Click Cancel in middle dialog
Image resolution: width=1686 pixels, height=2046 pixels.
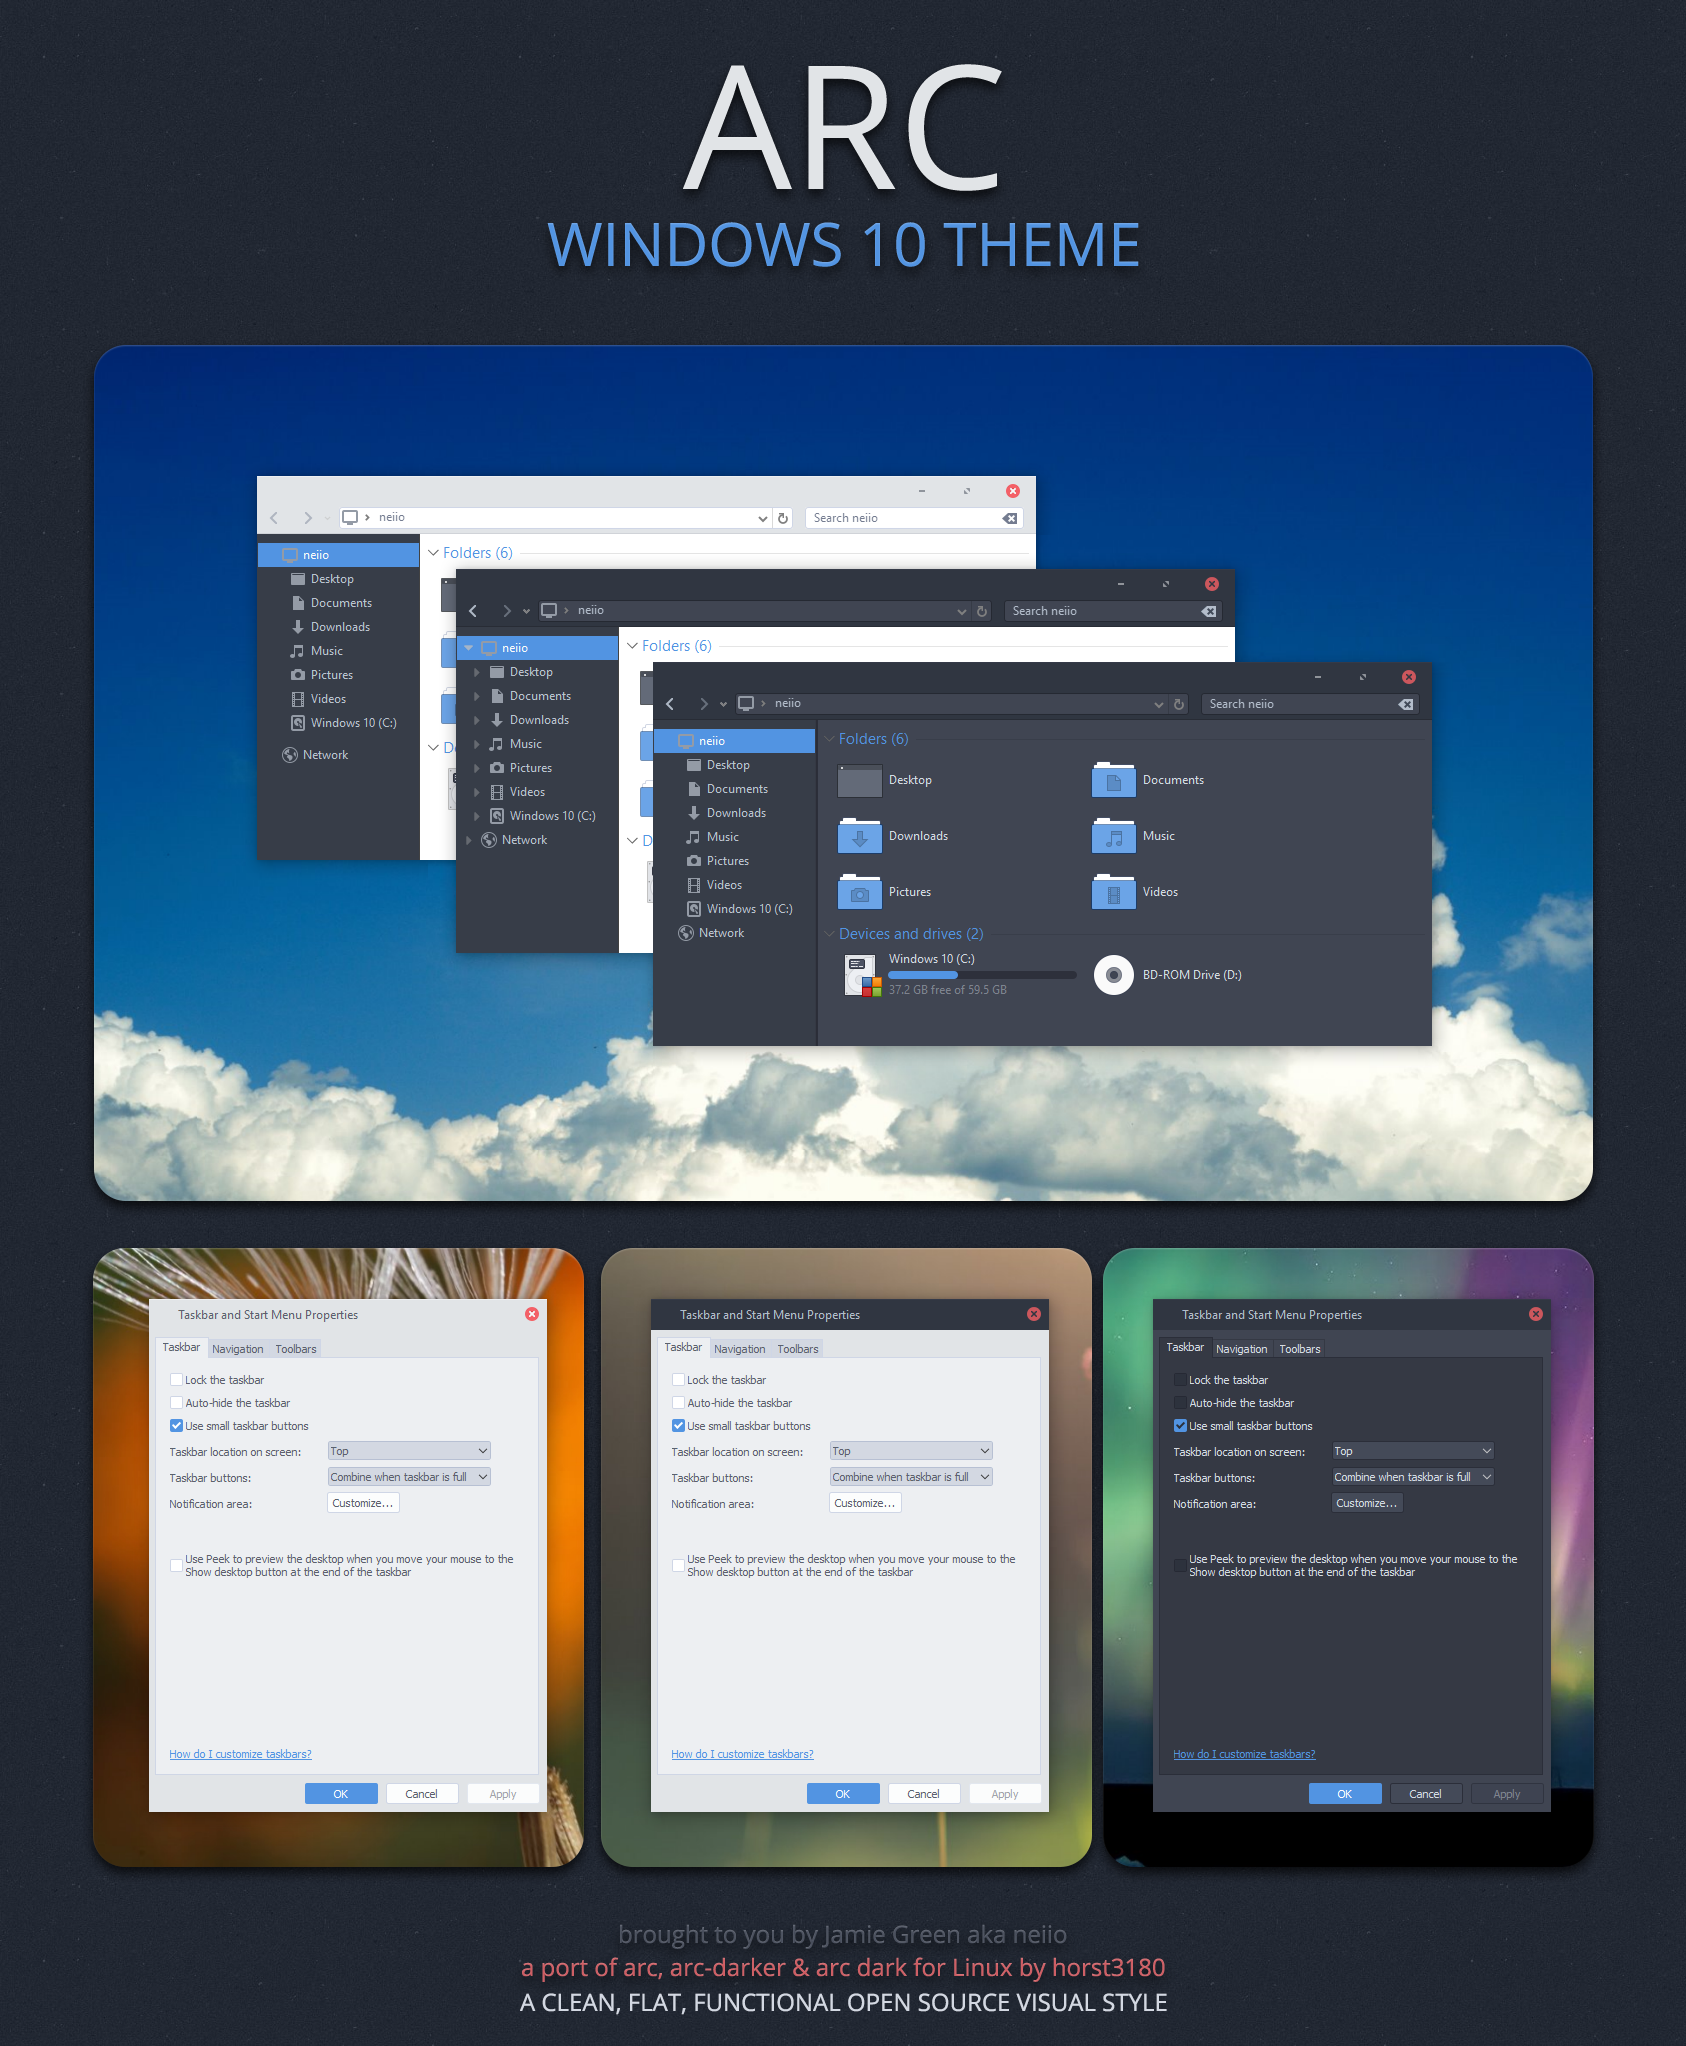click(923, 1794)
